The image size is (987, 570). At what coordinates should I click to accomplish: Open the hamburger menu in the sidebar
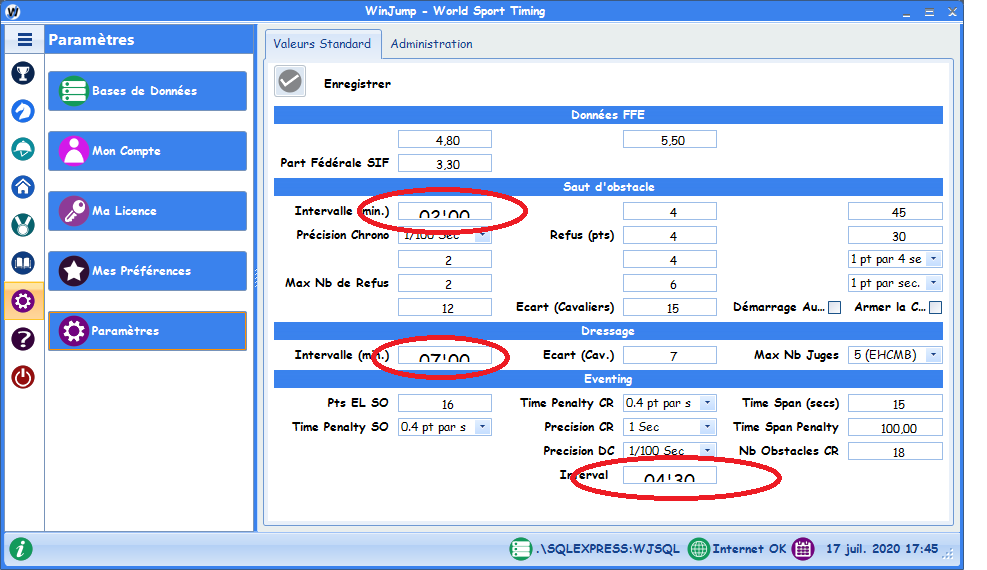coord(25,40)
